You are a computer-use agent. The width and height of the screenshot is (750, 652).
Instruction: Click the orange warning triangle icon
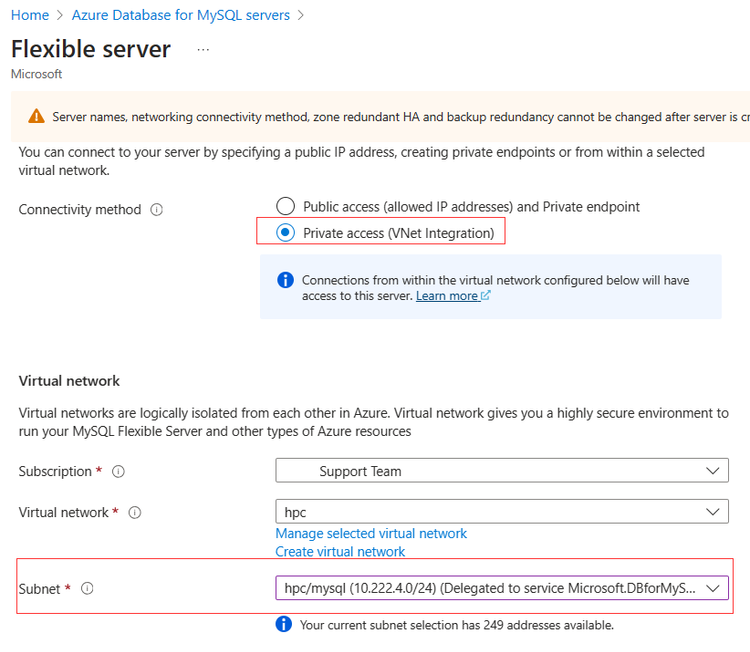coord(36,116)
